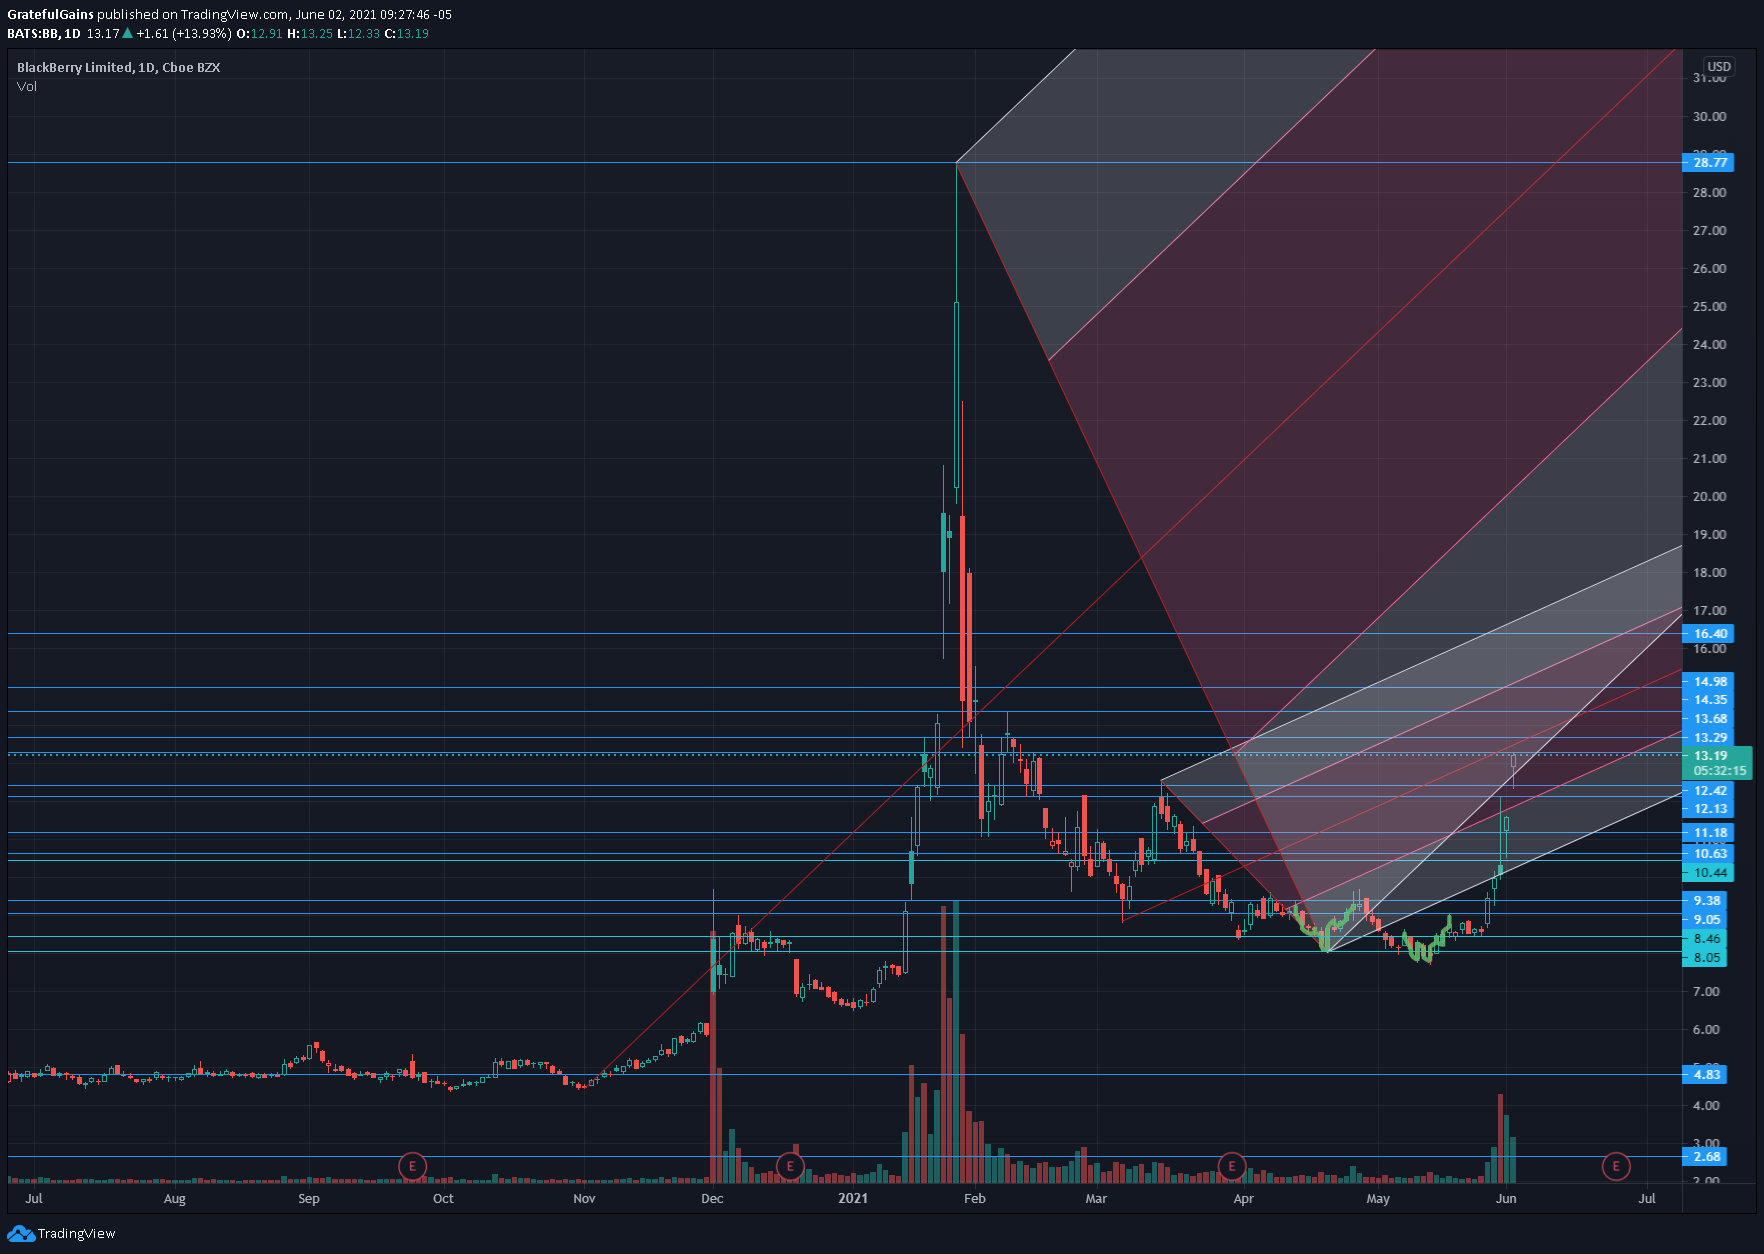Click the USD currency label on price axis

click(x=1719, y=67)
